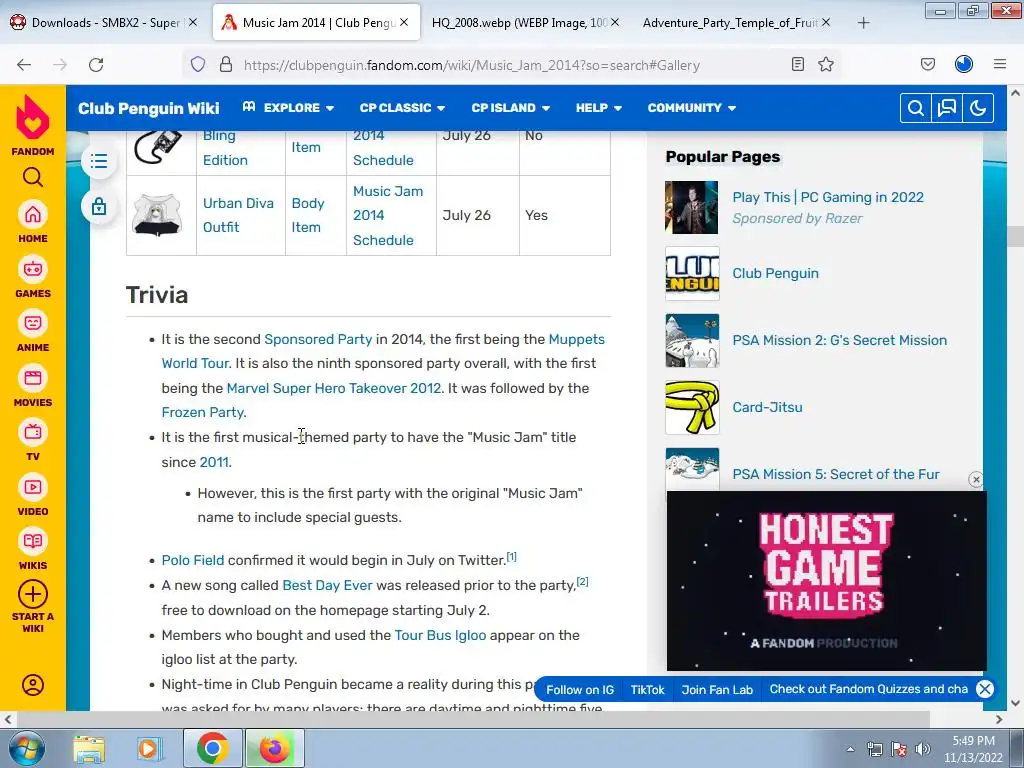Open Fandom sidebar search icon
The image size is (1024, 768).
click(33, 177)
